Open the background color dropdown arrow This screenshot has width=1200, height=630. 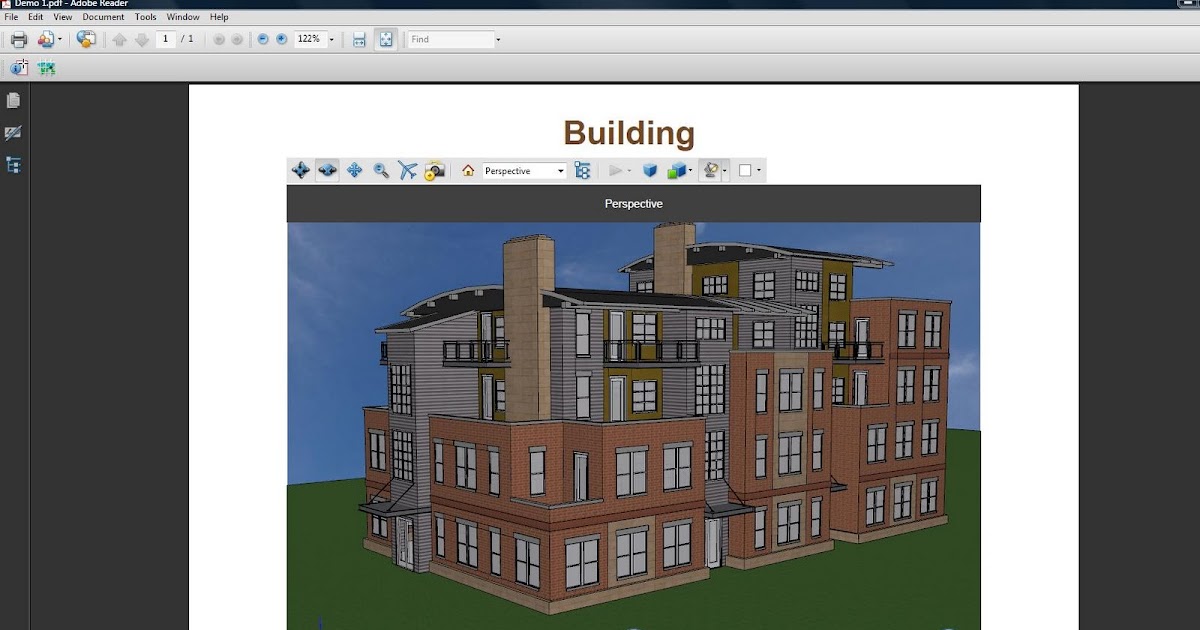pyautogui.click(x=759, y=171)
